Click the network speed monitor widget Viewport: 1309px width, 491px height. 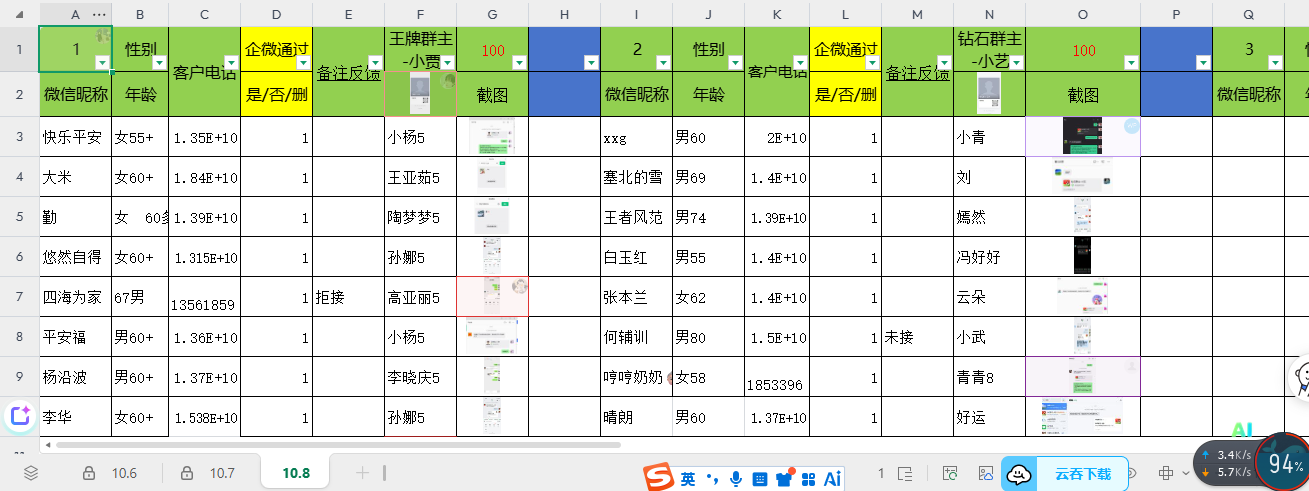(x=1228, y=462)
